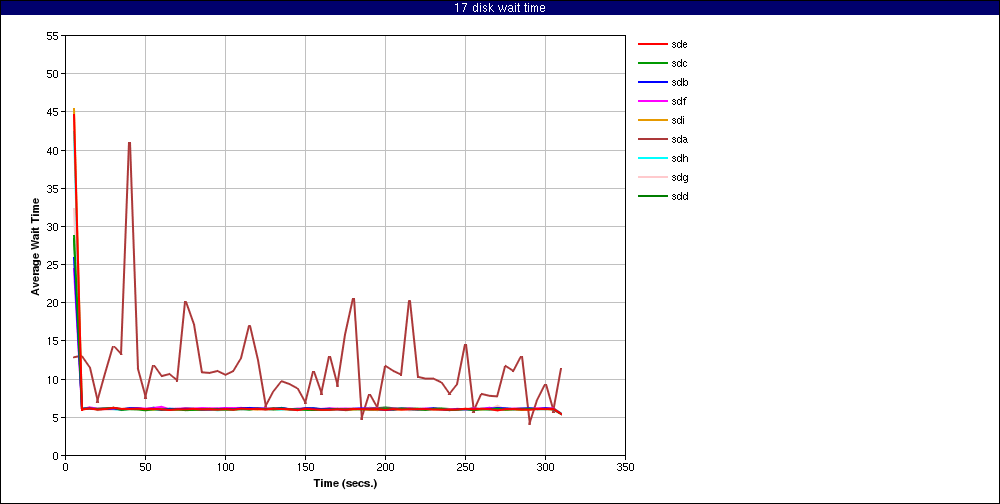The height and width of the screenshot is (504, 1000).
Task: Select the sda legend label
Action: 679,139
